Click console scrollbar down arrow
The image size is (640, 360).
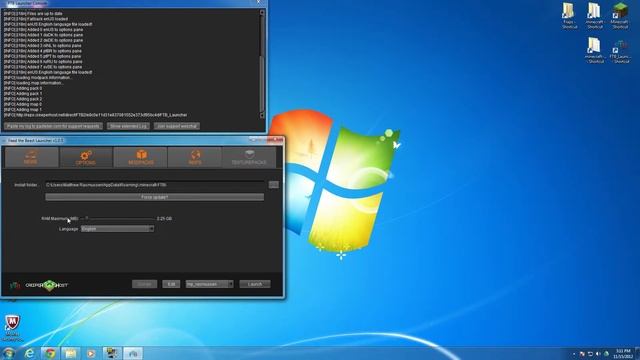point(262,116)
